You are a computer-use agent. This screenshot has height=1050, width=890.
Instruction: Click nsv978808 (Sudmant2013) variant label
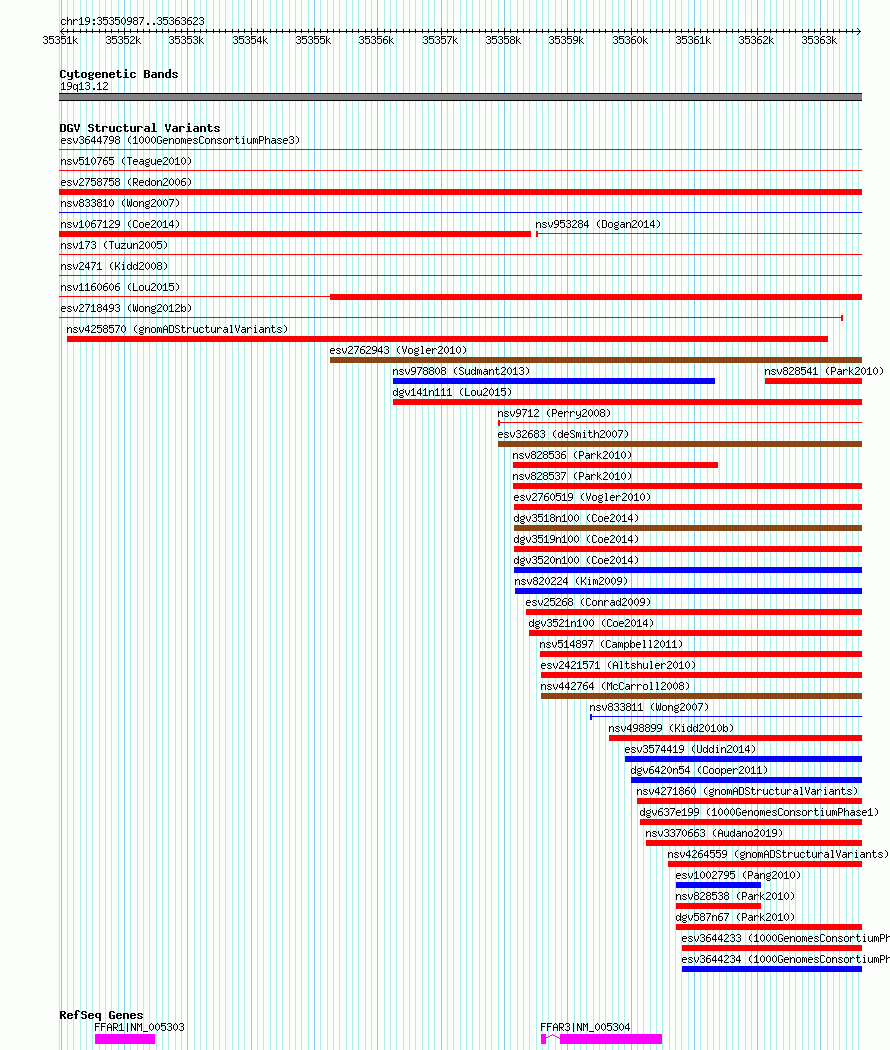(x=461, y=372)
